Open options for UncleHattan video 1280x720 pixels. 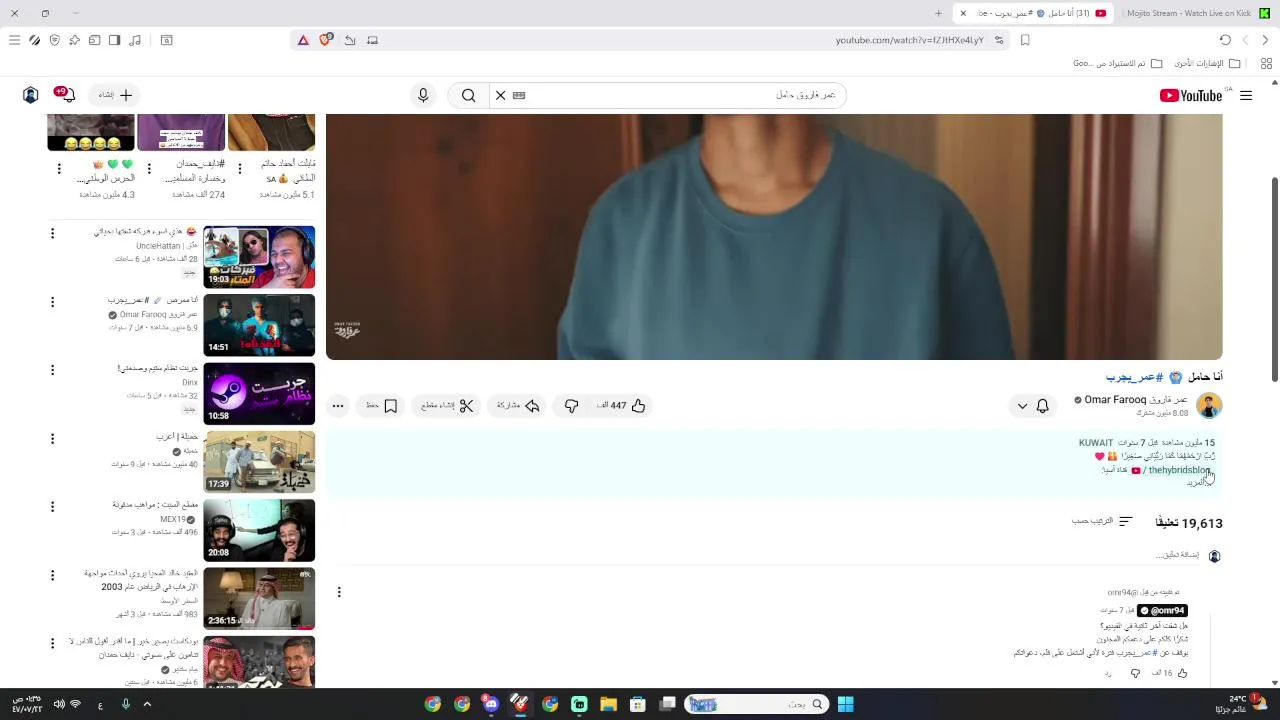pos(53,233)
